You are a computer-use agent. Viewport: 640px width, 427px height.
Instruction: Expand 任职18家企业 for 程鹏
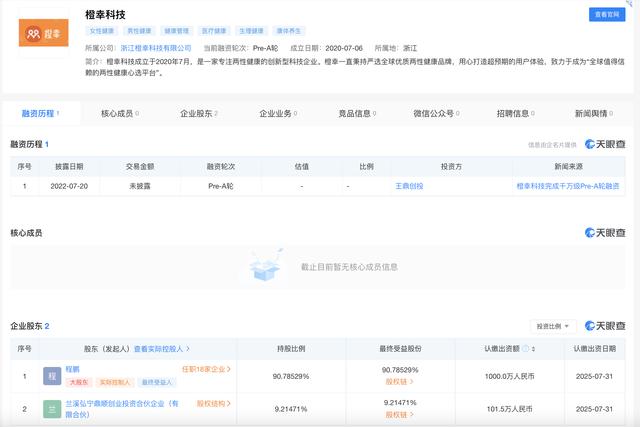click(x=206, y=369)
